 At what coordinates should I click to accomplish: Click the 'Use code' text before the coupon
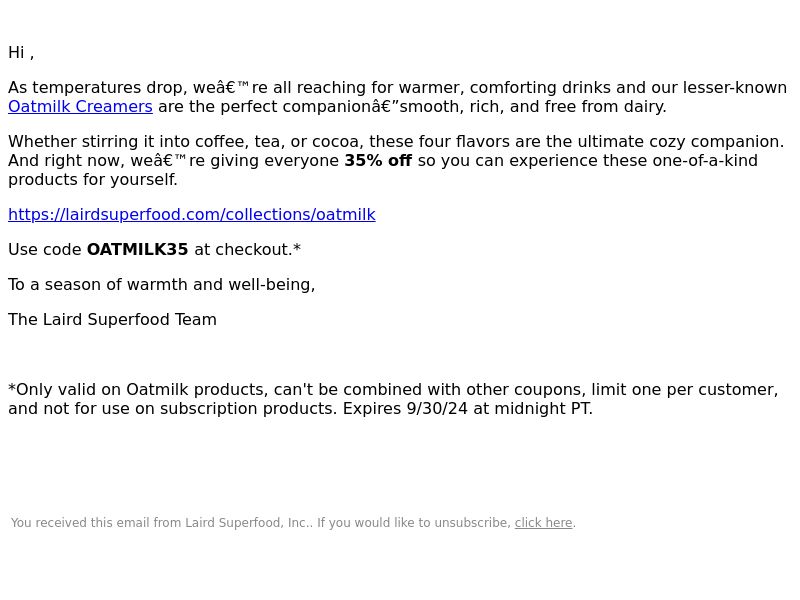[x=45, y=249]
